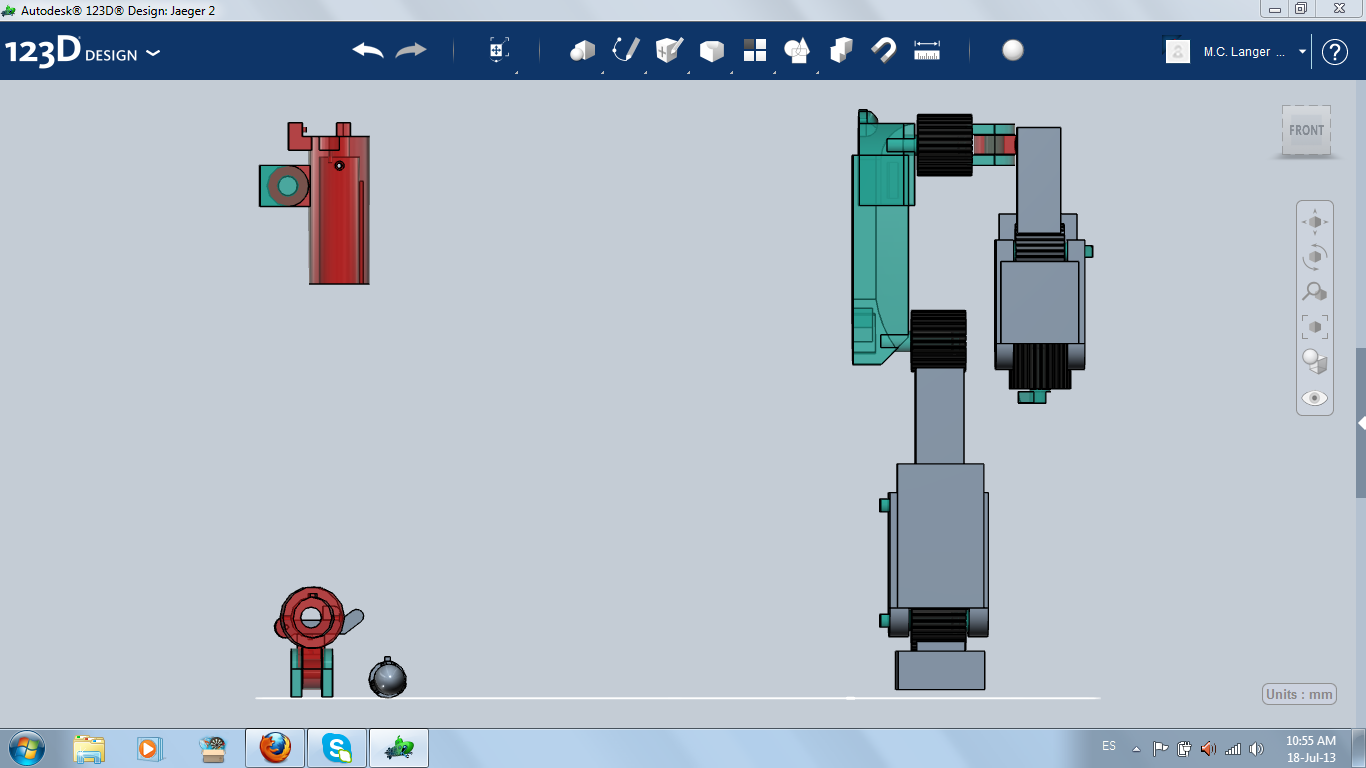Launch Windows Media Player from taskbar
The height and width of the screenshot is (768, 1366).
click(x=149, y=748)
